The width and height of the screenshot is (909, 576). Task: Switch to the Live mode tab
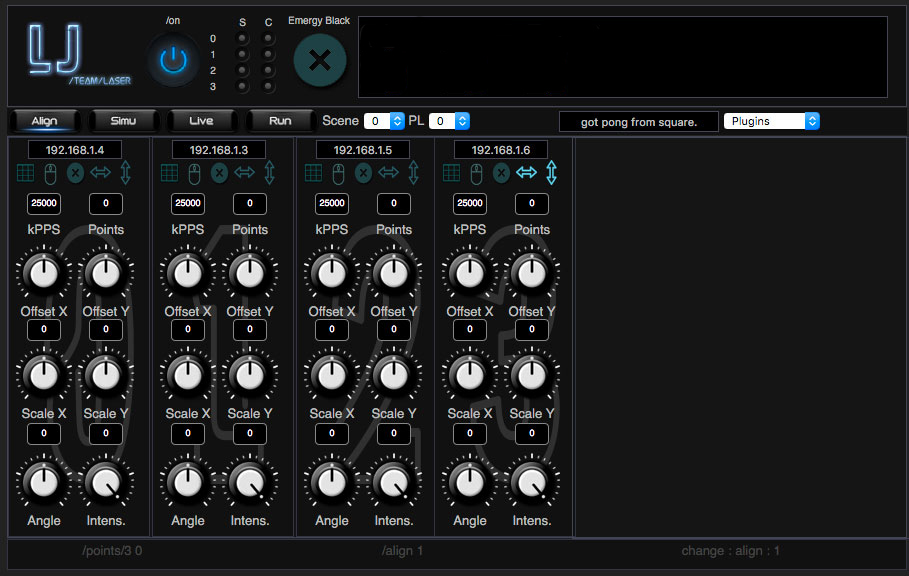click(x=201, y=121)
